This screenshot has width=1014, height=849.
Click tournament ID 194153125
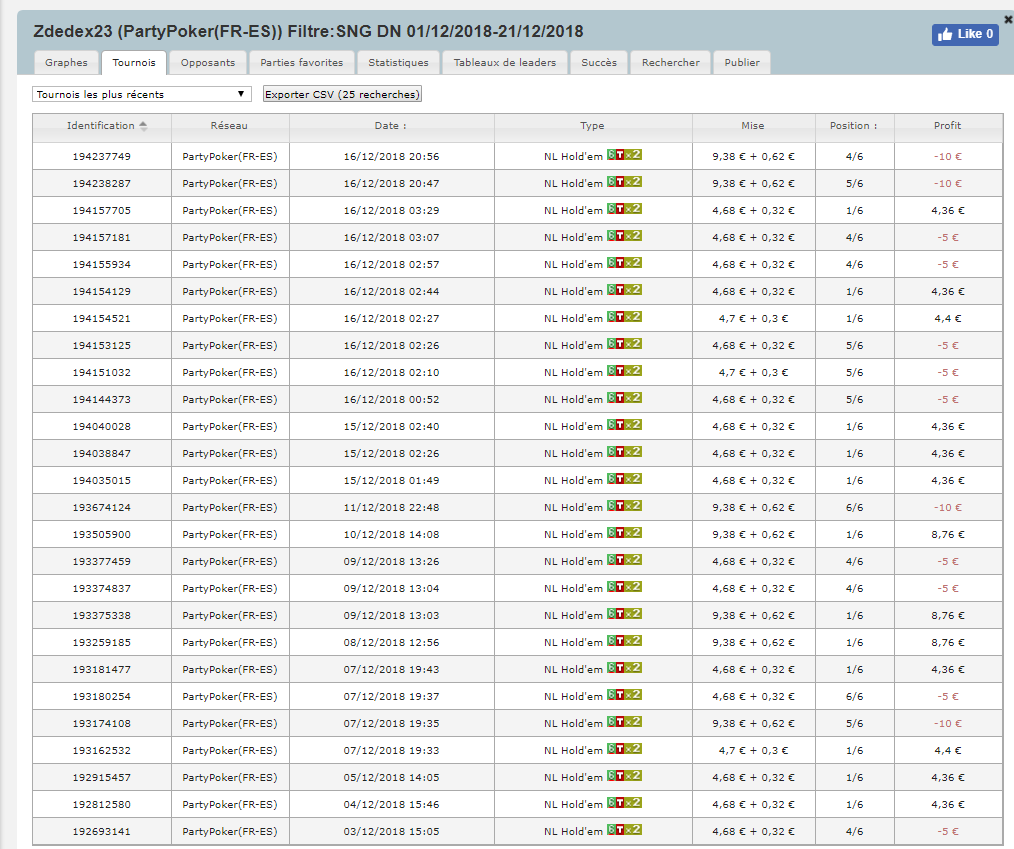pyautogui.click(x=102, y=346)
